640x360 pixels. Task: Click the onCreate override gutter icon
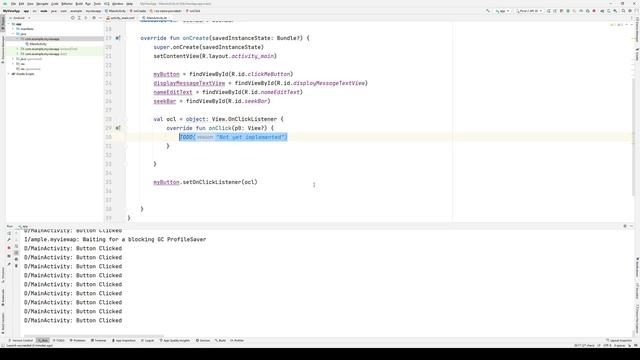[x=118, y=38]
